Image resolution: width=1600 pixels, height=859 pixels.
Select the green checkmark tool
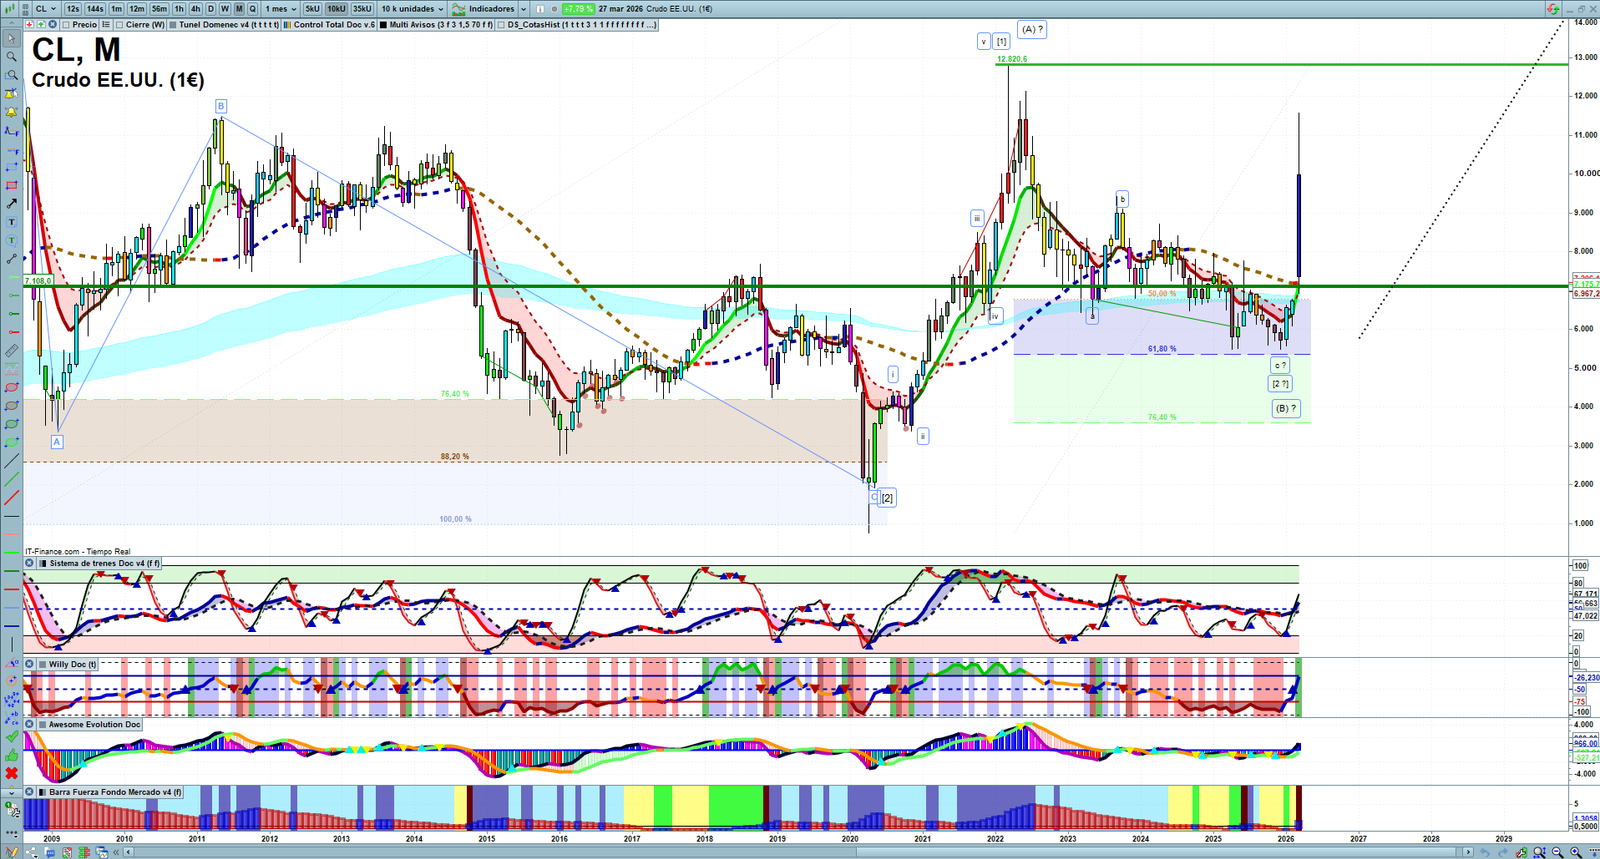click(x=11, y=737)
